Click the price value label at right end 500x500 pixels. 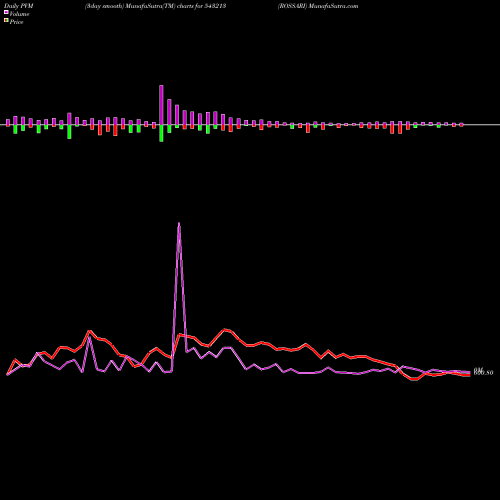[483, 372]
